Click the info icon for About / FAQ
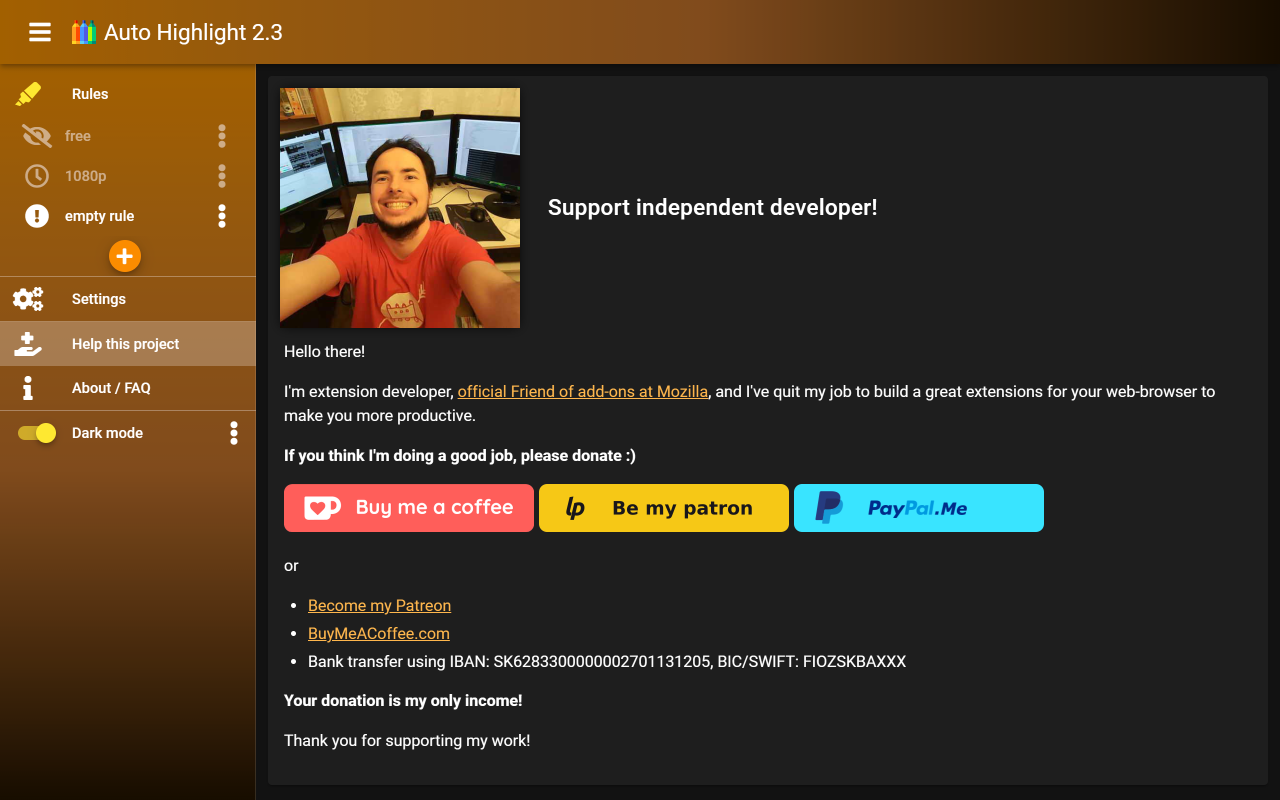The image size is (1280, 800). pyautogui.click(x=28, y=388)
